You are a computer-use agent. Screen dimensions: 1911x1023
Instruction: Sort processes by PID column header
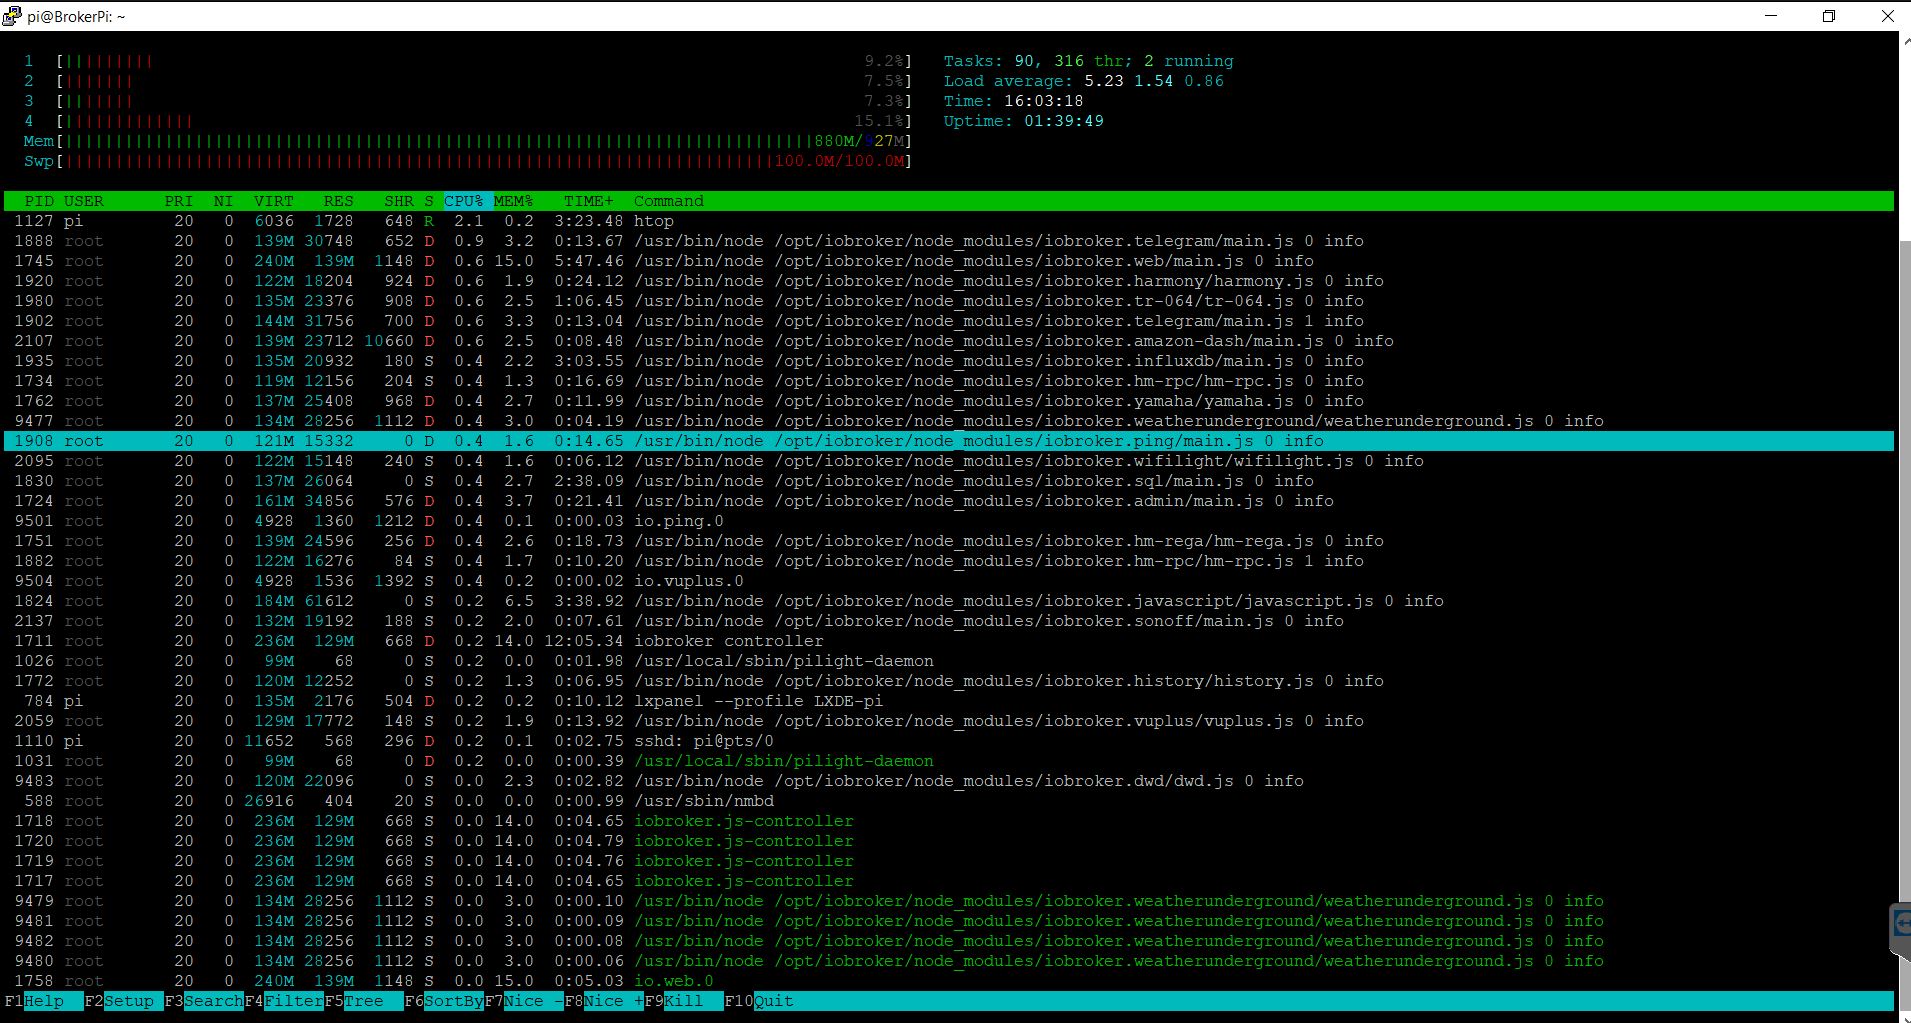[39, 201]
